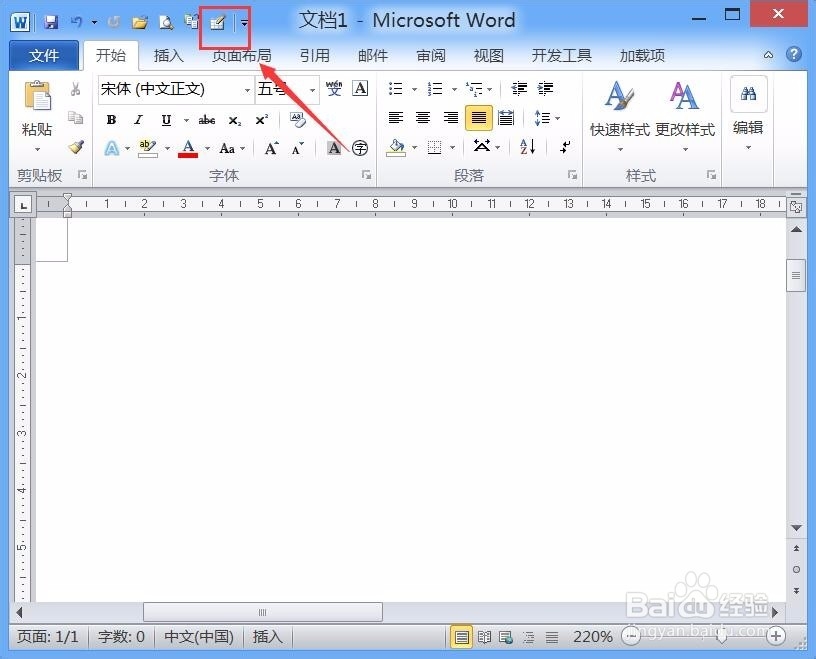
Task: Toggle distributed alignment
Action: pos(506,118)
